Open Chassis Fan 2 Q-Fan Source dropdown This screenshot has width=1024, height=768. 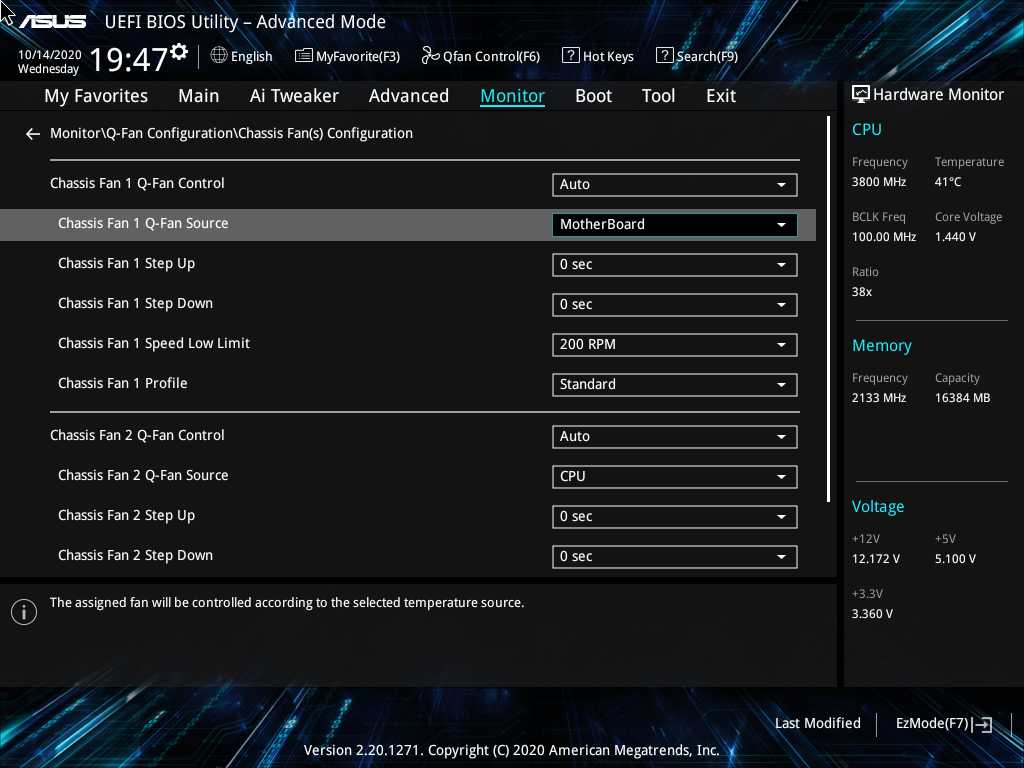point(675,477)
